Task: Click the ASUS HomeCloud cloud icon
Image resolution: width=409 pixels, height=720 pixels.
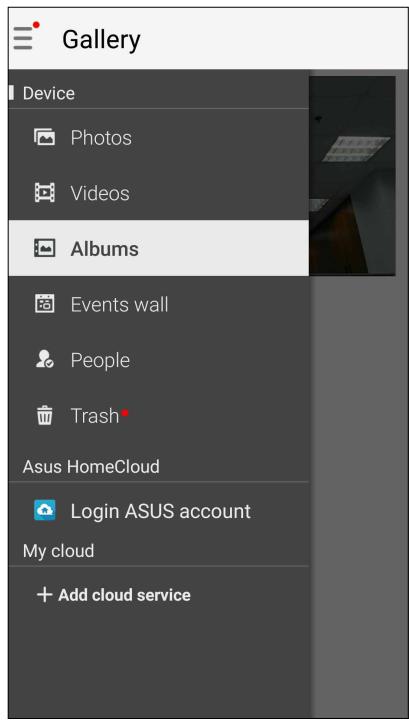Action: tap(45, 510)
